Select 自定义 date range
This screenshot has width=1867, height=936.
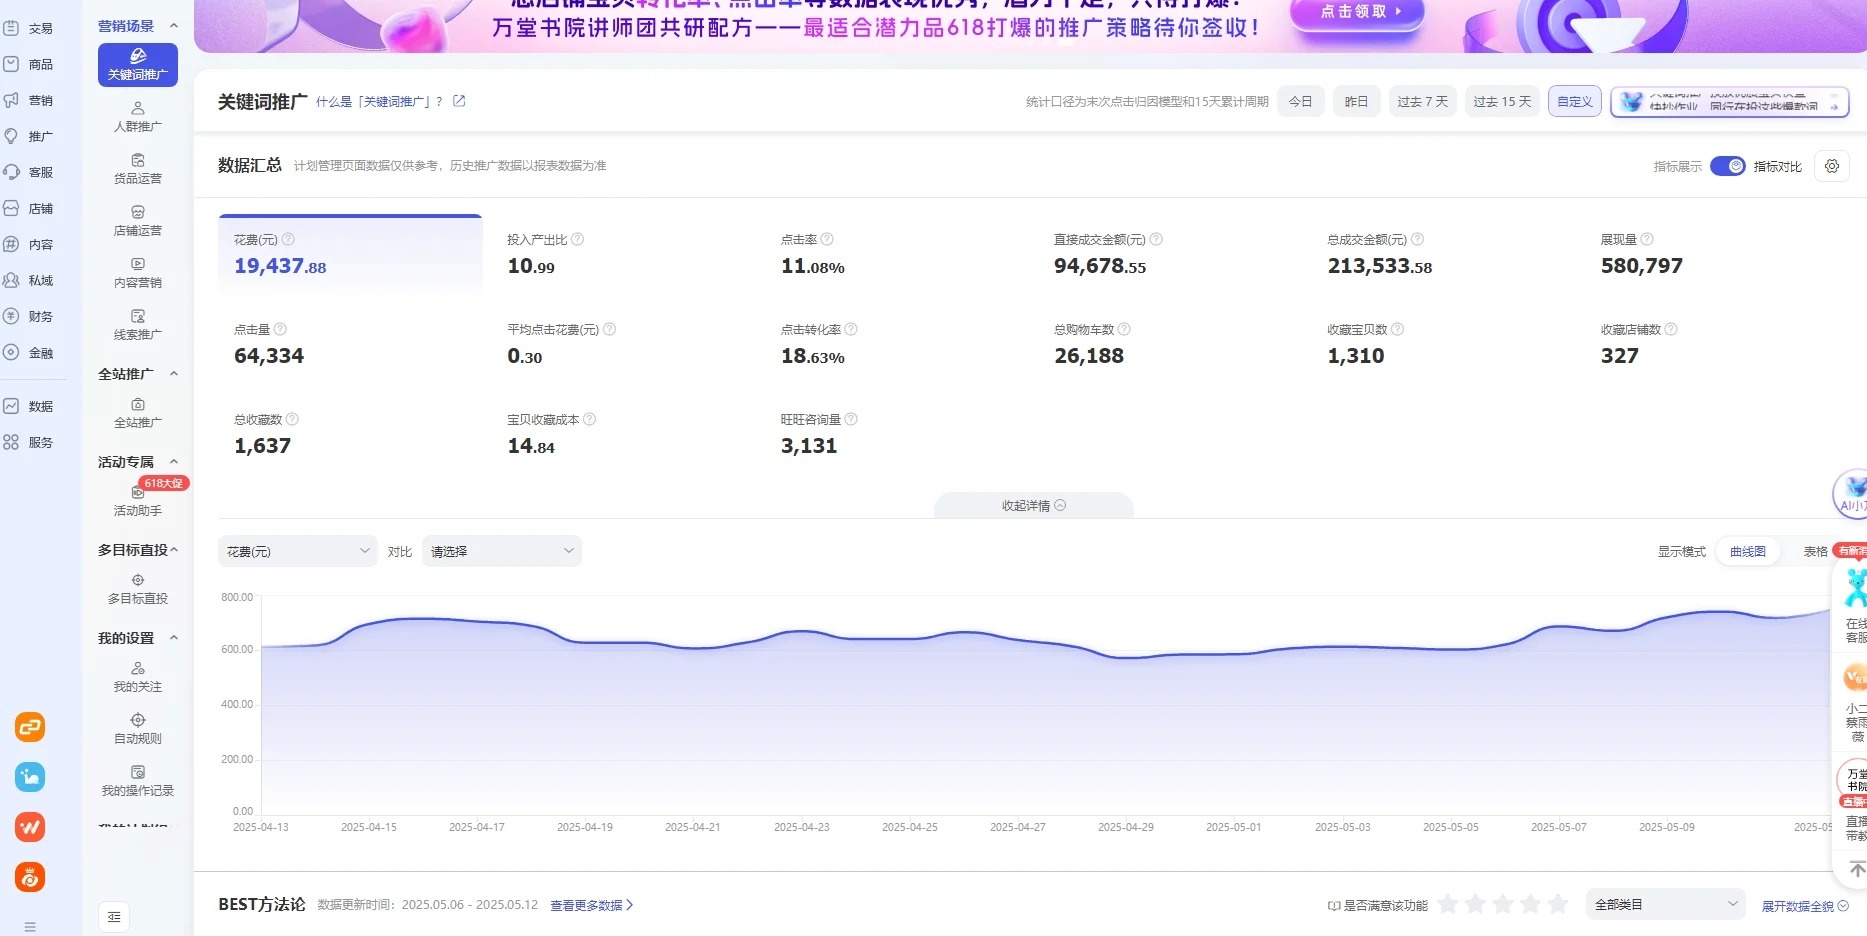pyautogui.click(x=1575, y=102)
